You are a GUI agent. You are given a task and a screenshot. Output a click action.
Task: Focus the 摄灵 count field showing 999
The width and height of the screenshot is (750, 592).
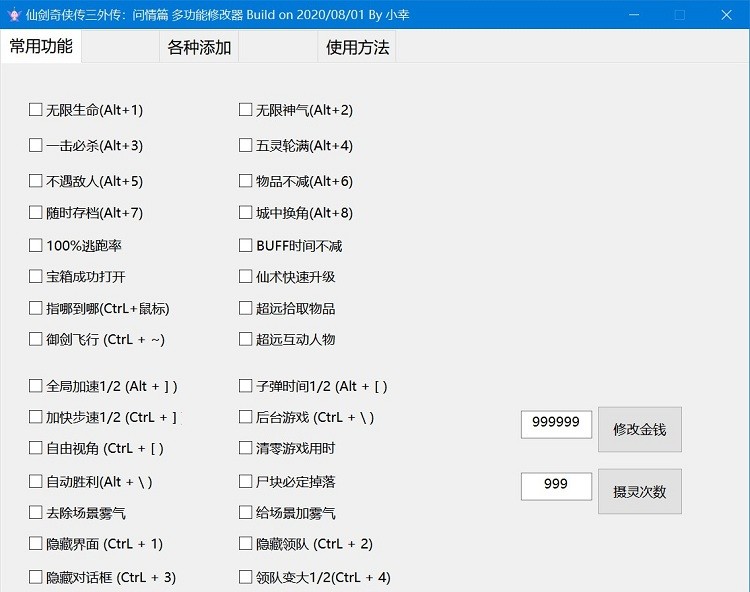pos(556,486)
